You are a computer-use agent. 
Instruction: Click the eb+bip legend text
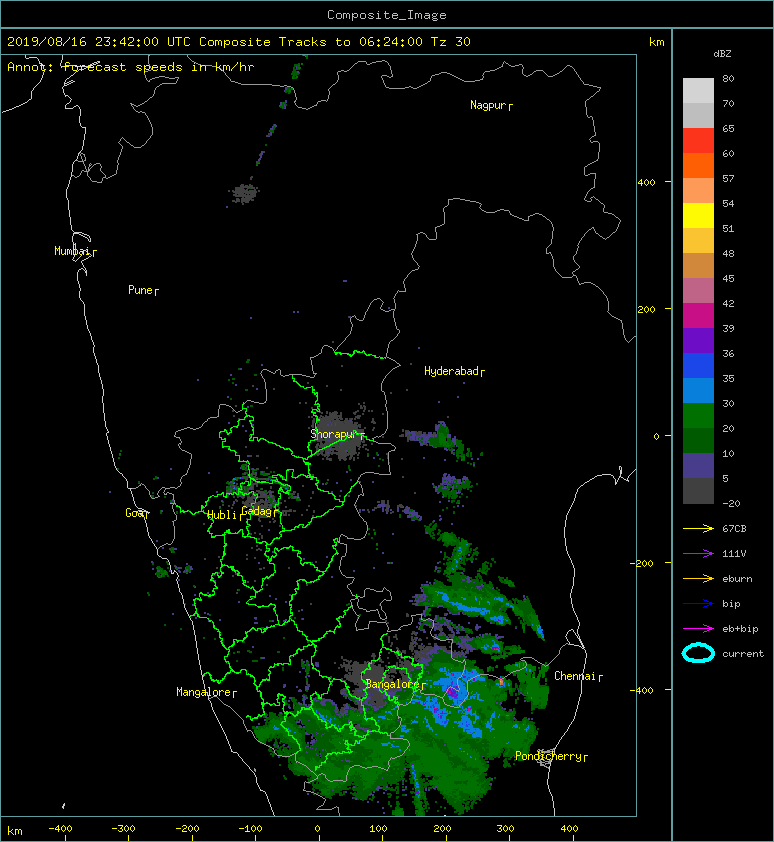coord(740,629)
